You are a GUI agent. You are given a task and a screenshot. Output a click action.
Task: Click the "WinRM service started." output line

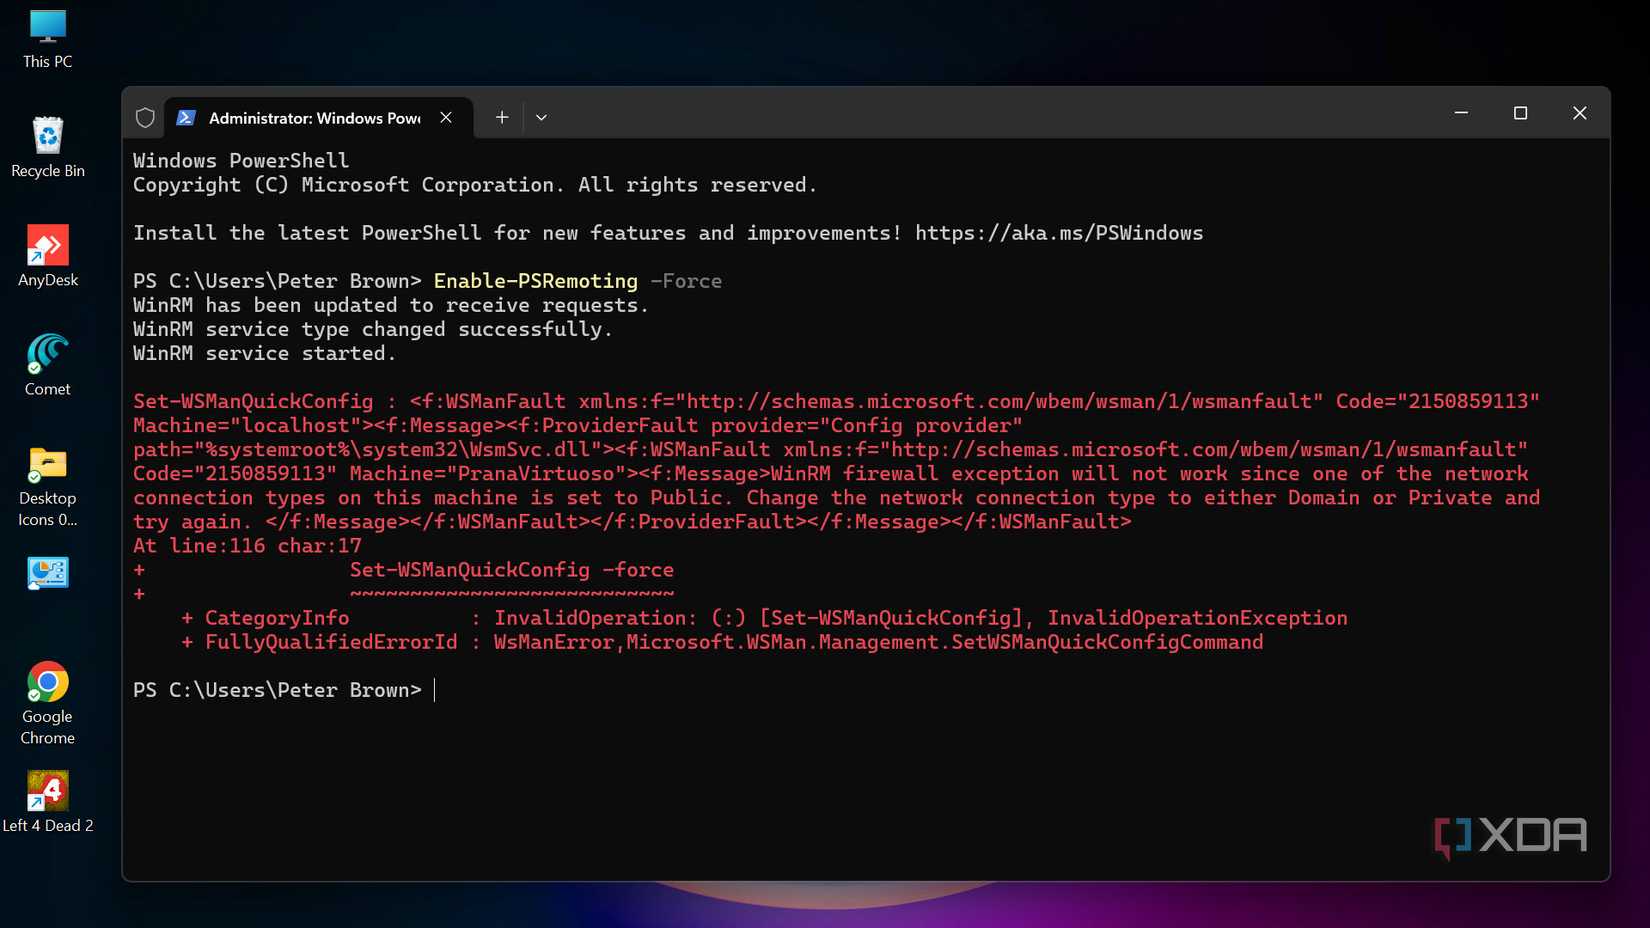click(x=265, y=353)
